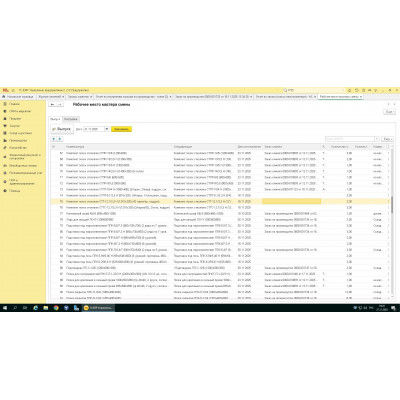Expand the "Ещё" dropdown above the table
The width and height of the screenshot is (400, 400).
click(x=387, y=139)
